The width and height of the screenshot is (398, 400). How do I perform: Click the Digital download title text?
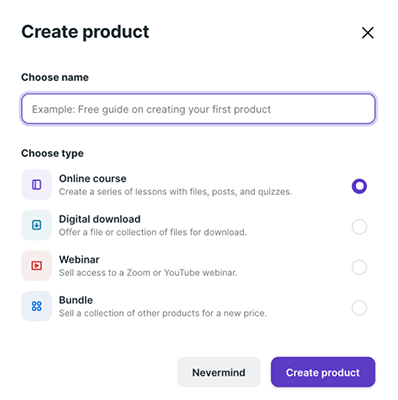100,219
